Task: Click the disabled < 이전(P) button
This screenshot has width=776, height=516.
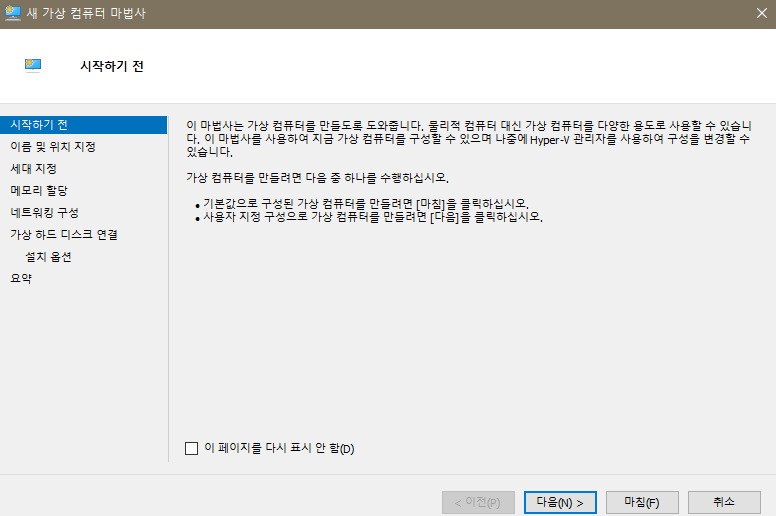Action: tap(478, 503)
